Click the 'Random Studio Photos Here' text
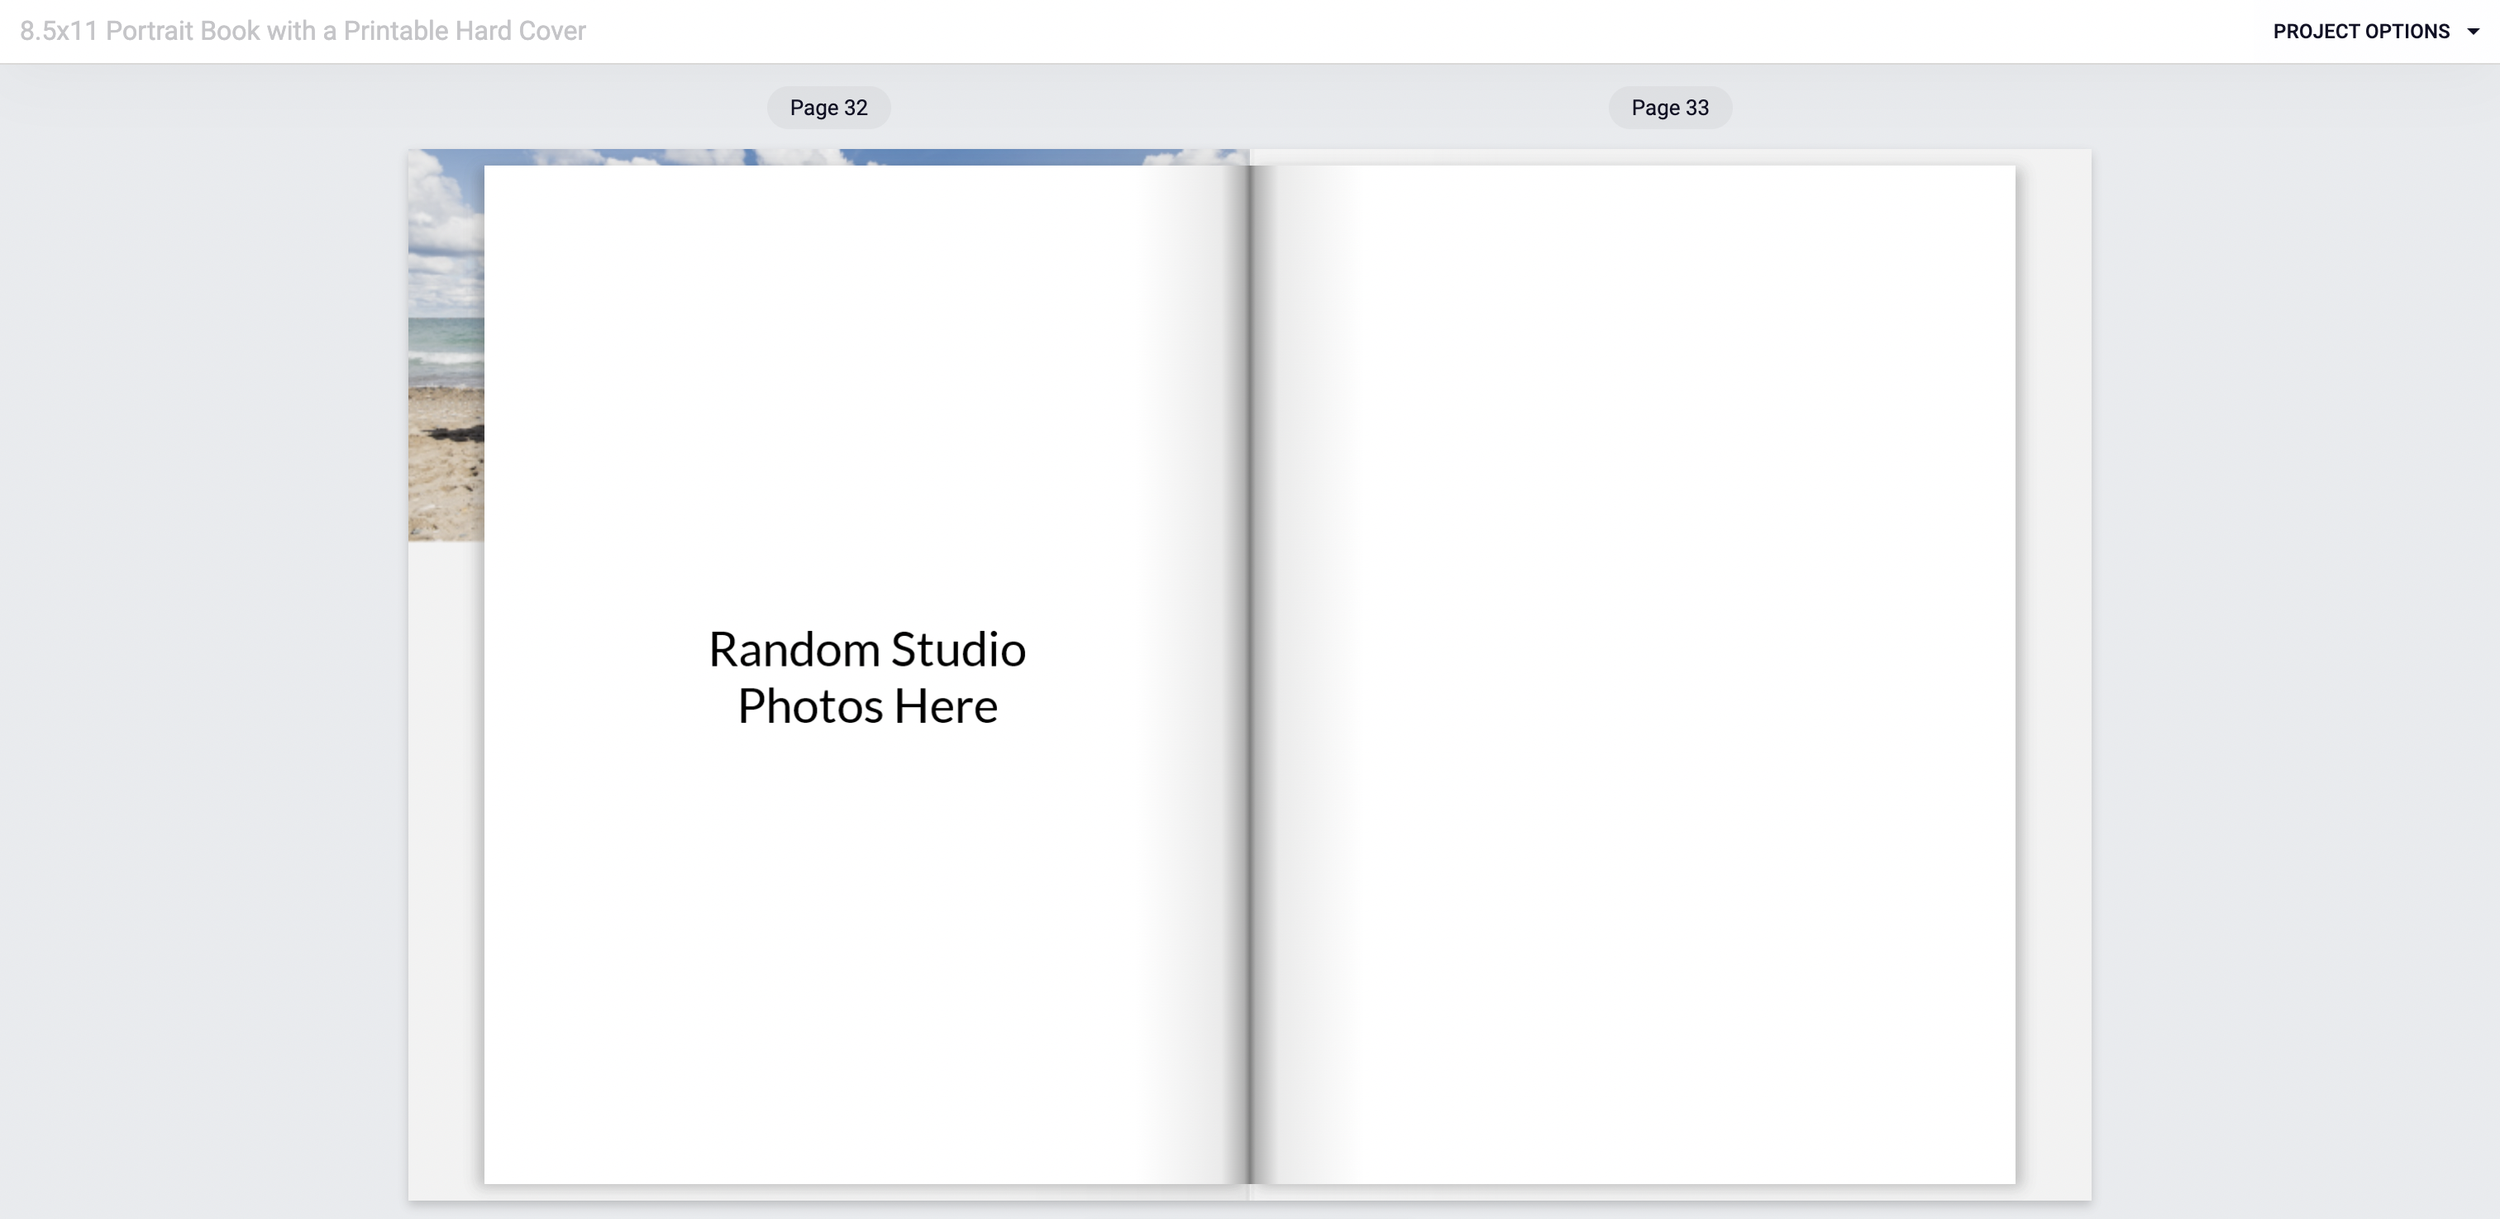The height and width of the screenshot is (1219, 2500). (867, 677)
